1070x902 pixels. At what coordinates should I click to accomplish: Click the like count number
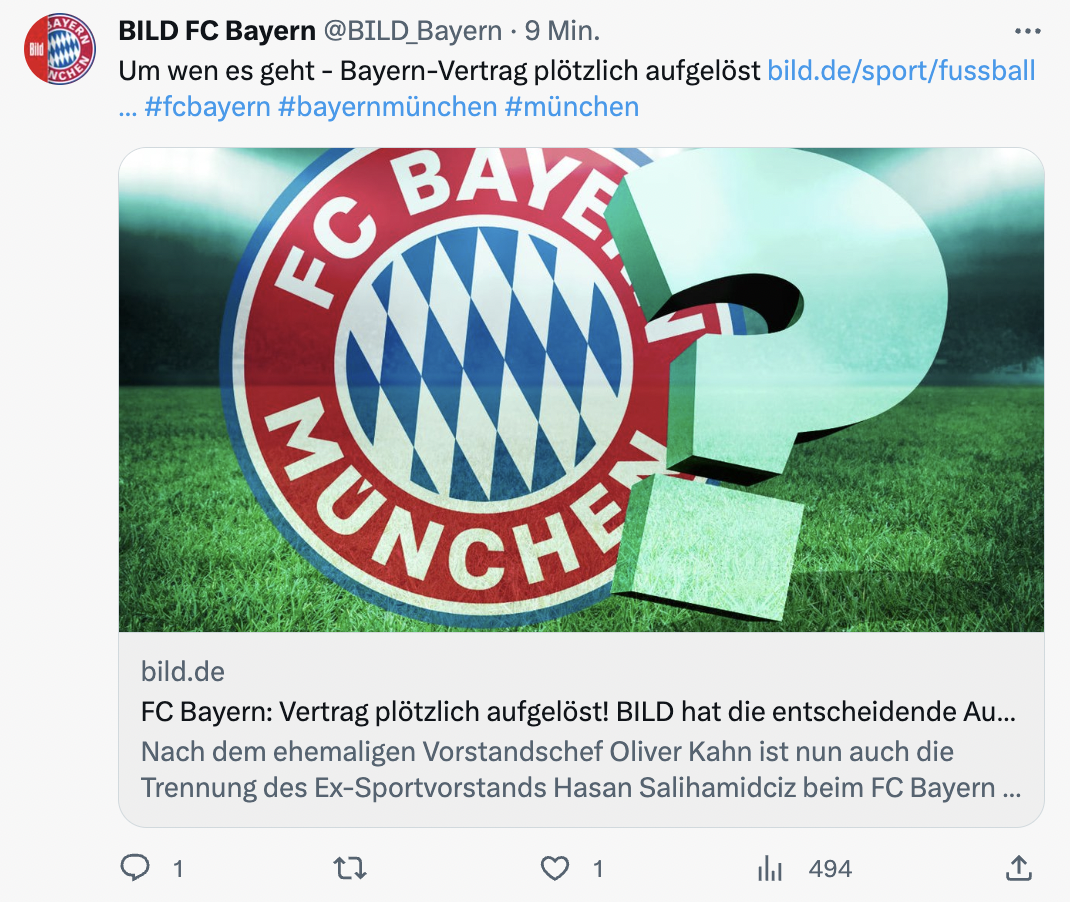coord(598,869)
